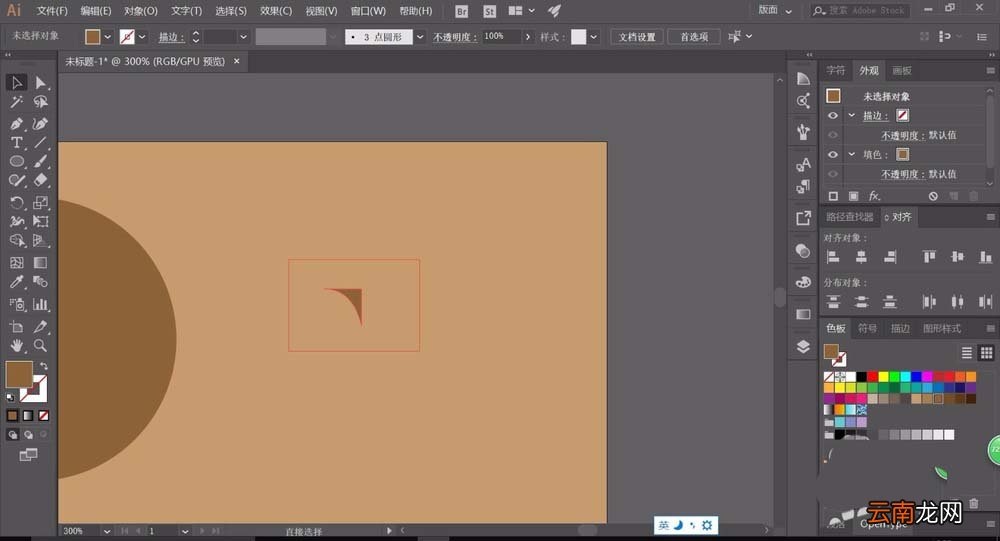Switch to solid Color fill mode
Screen dimensions: 1000x541
[12, 416]
